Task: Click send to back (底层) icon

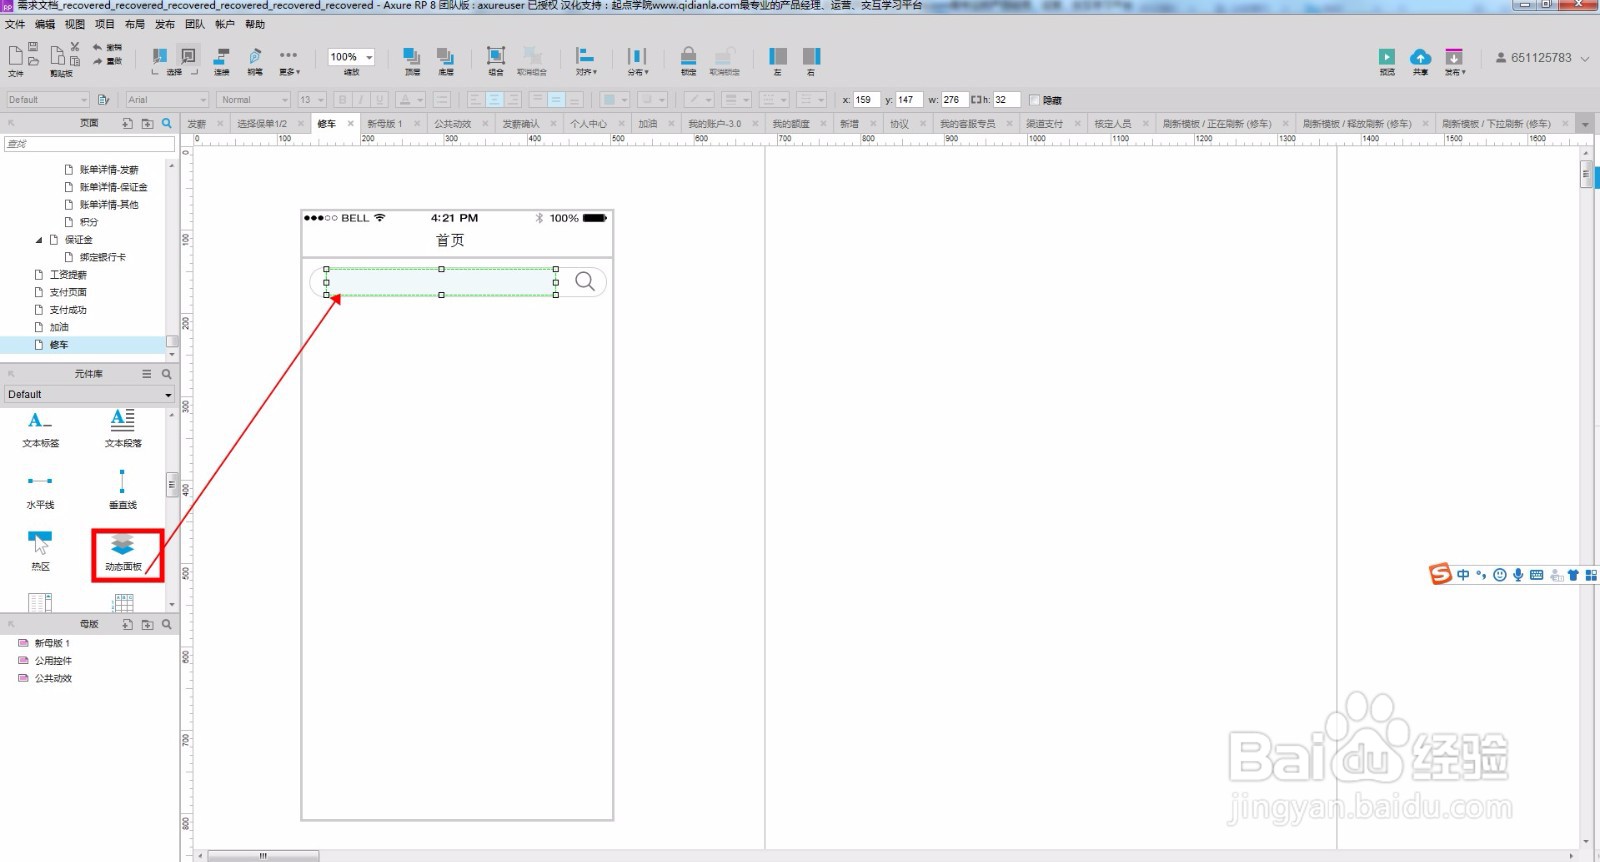Action: [446, 56]
